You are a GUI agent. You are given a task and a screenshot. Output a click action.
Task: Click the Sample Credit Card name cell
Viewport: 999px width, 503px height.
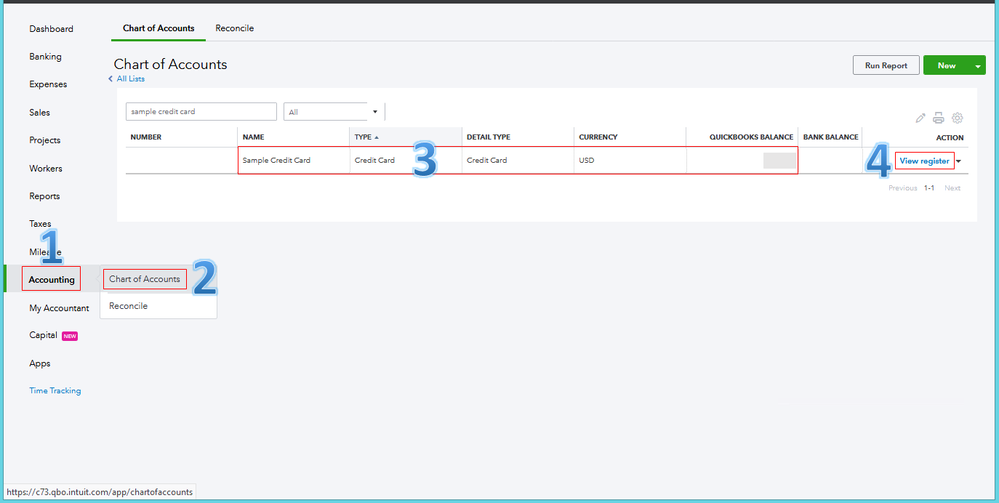[277, 161]
